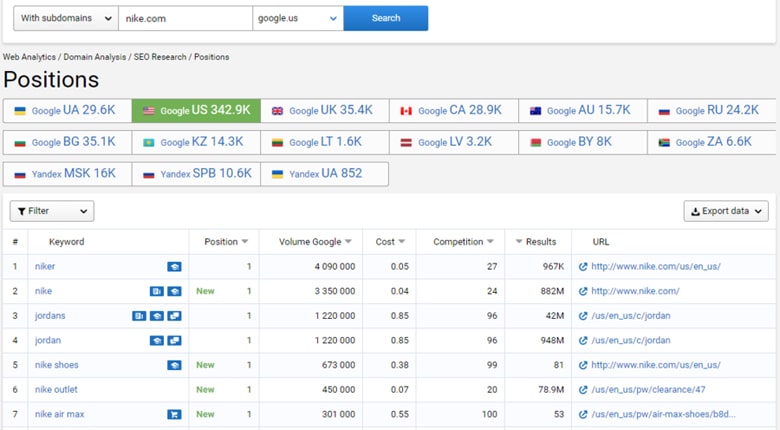Image resolution: width=780 pixels, height=430 pixels.
Task: Click the blue Search button
Action: [386, 18]
